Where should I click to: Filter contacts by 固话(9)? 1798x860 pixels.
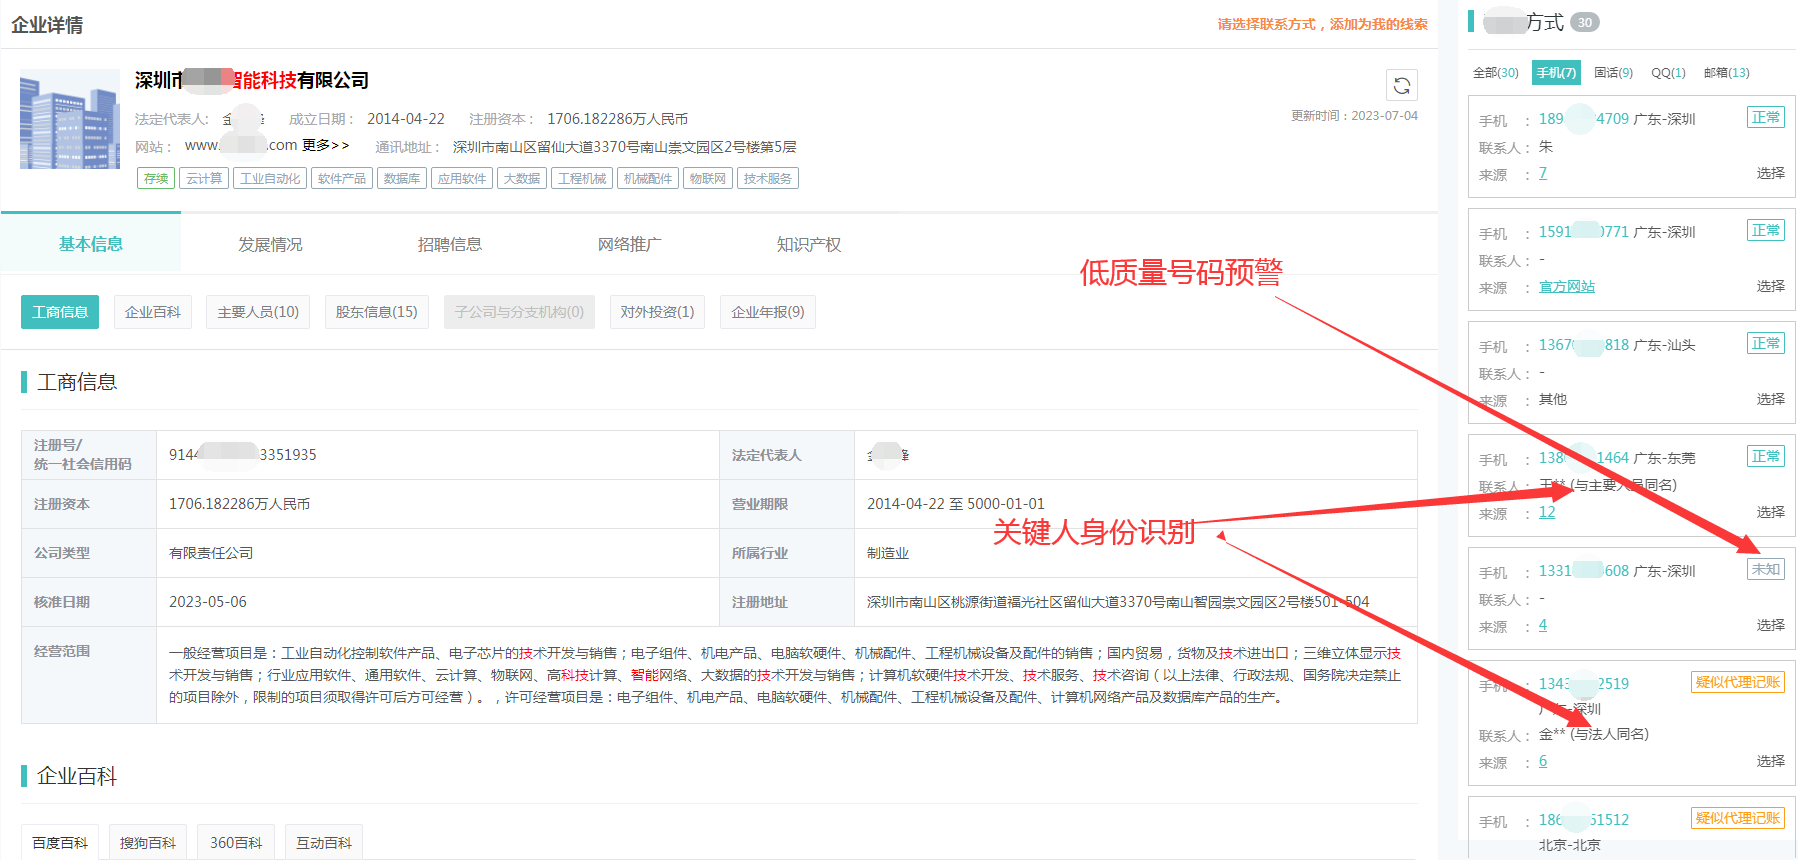(x=1612, y=73)
